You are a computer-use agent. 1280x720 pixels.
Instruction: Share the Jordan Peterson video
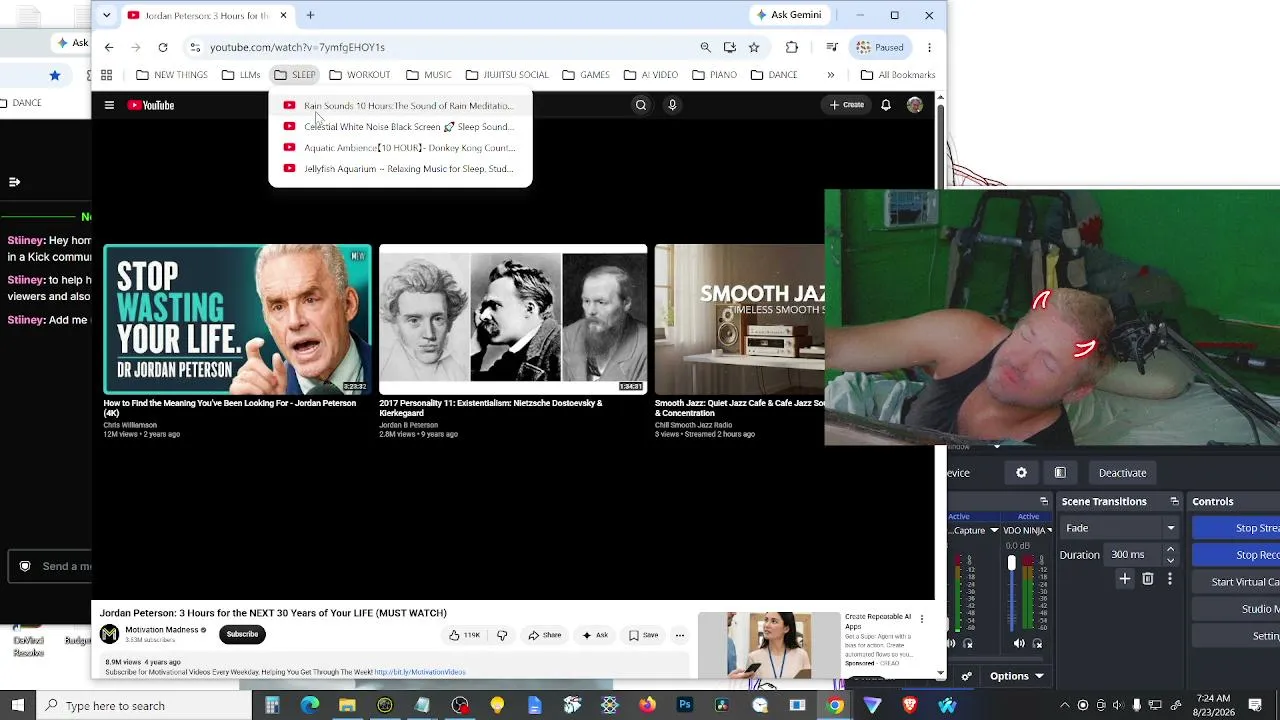tap(544, 635)
